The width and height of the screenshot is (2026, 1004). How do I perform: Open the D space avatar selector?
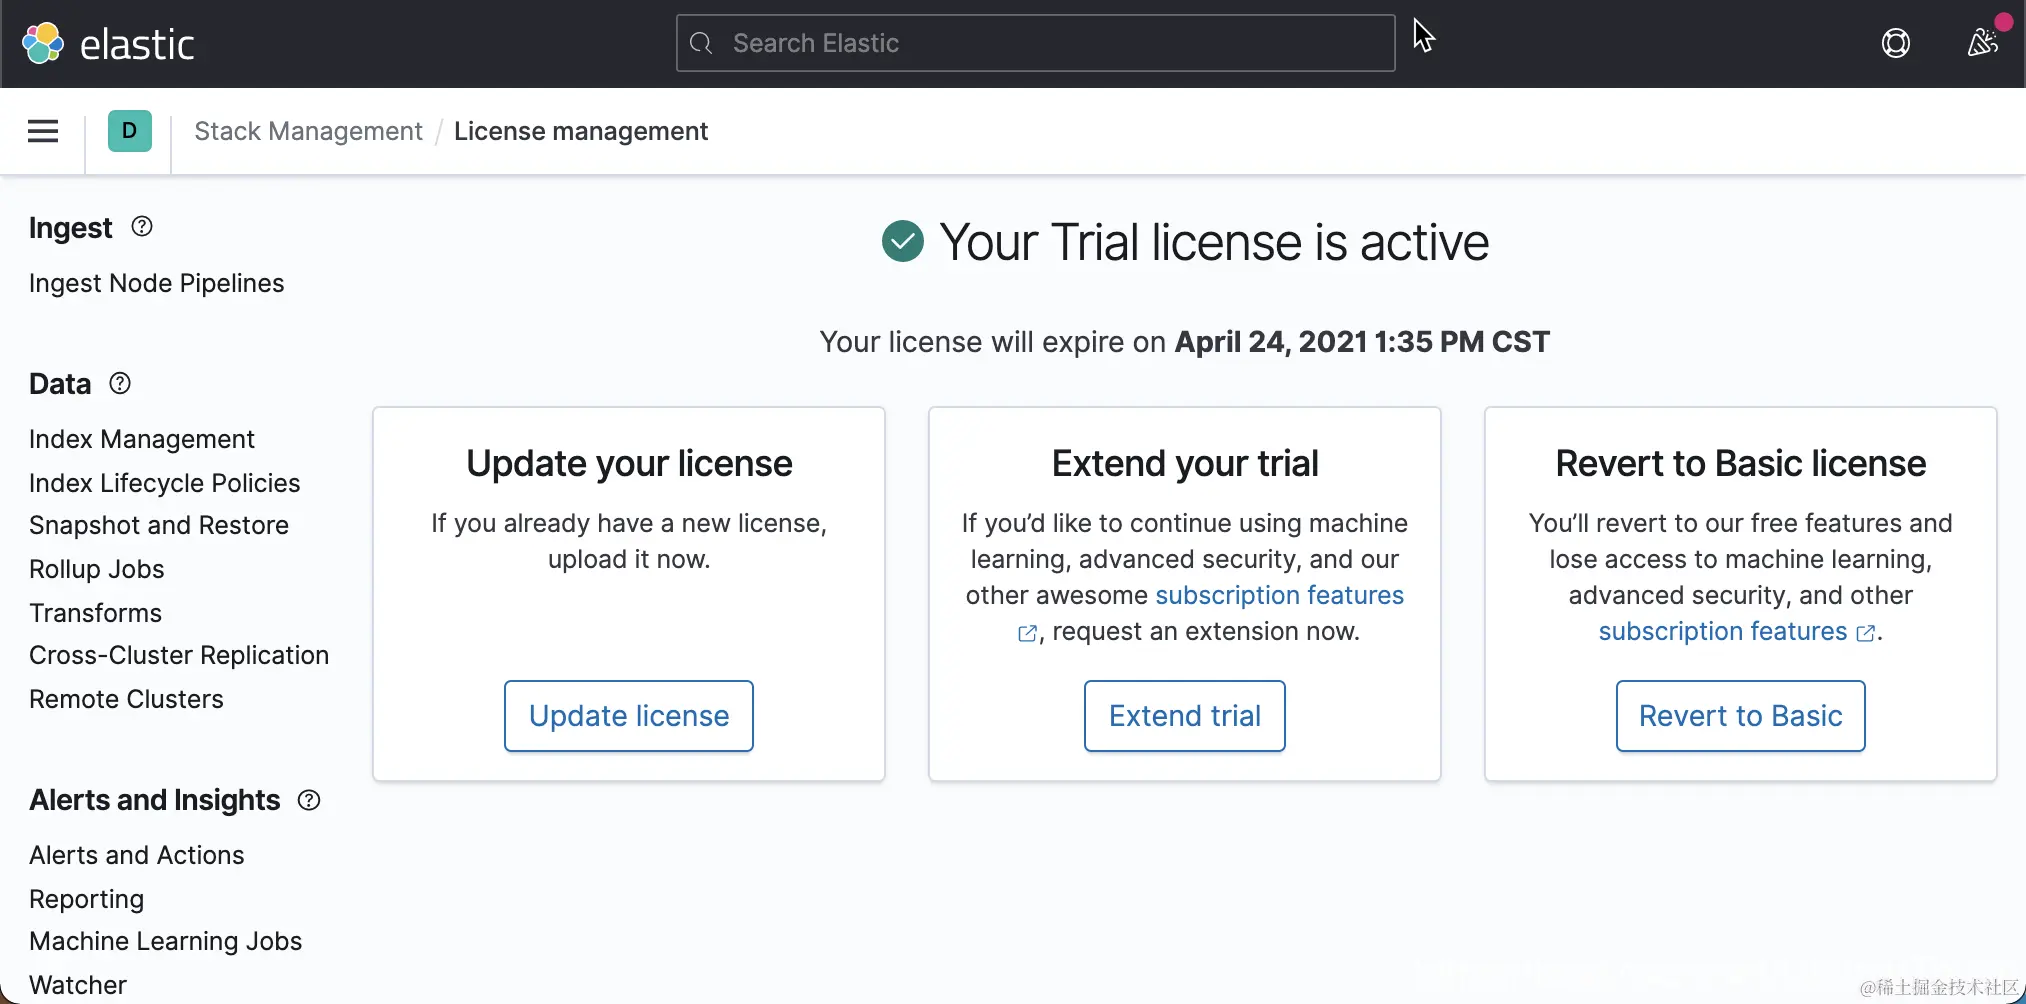click(x=130, y=131)
